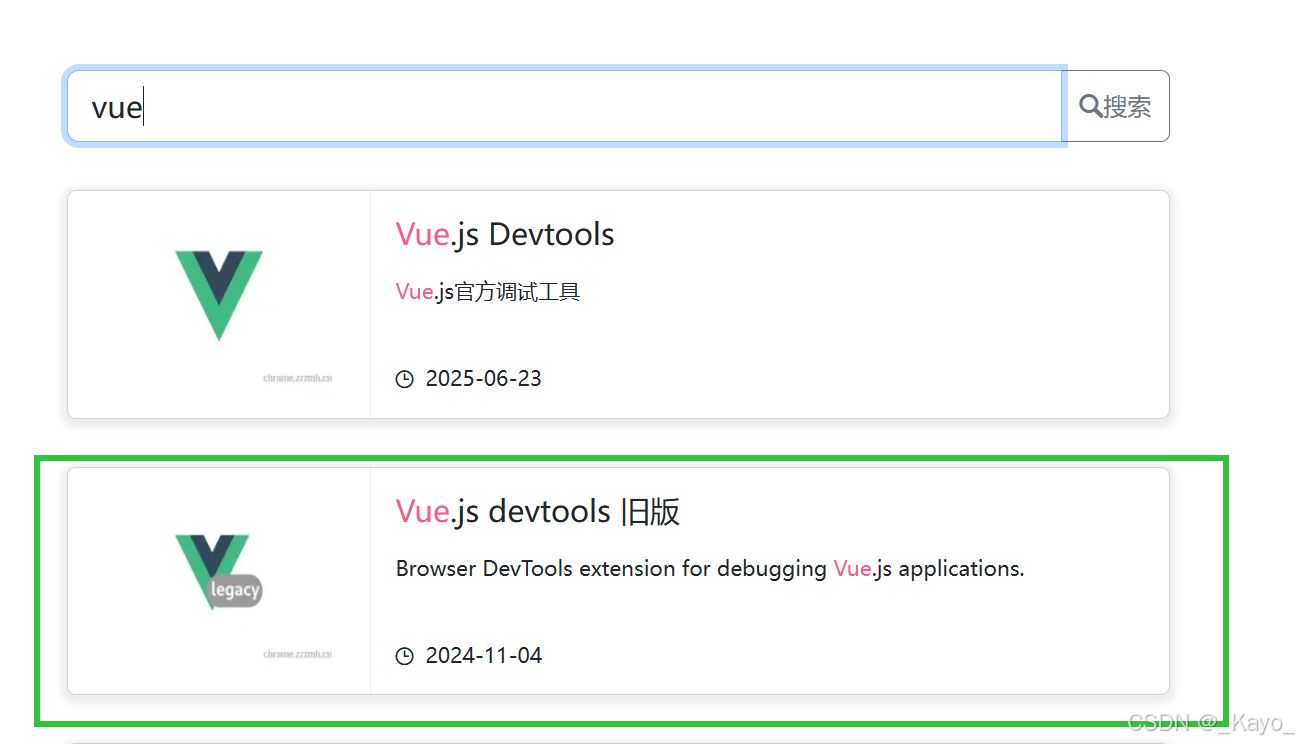Click the 'Browser DevTools extension for debugging' description
1299x744 pixels.
pos(710,569)
